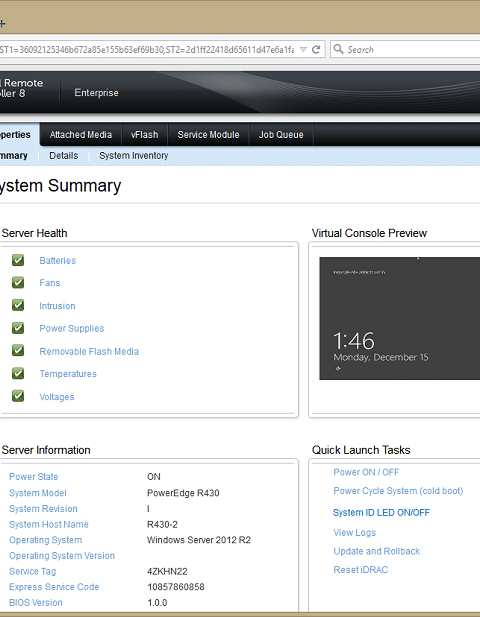Click the System Revision label link
Image resolution: width=480 pixels, height=617 pixels.
43,509
